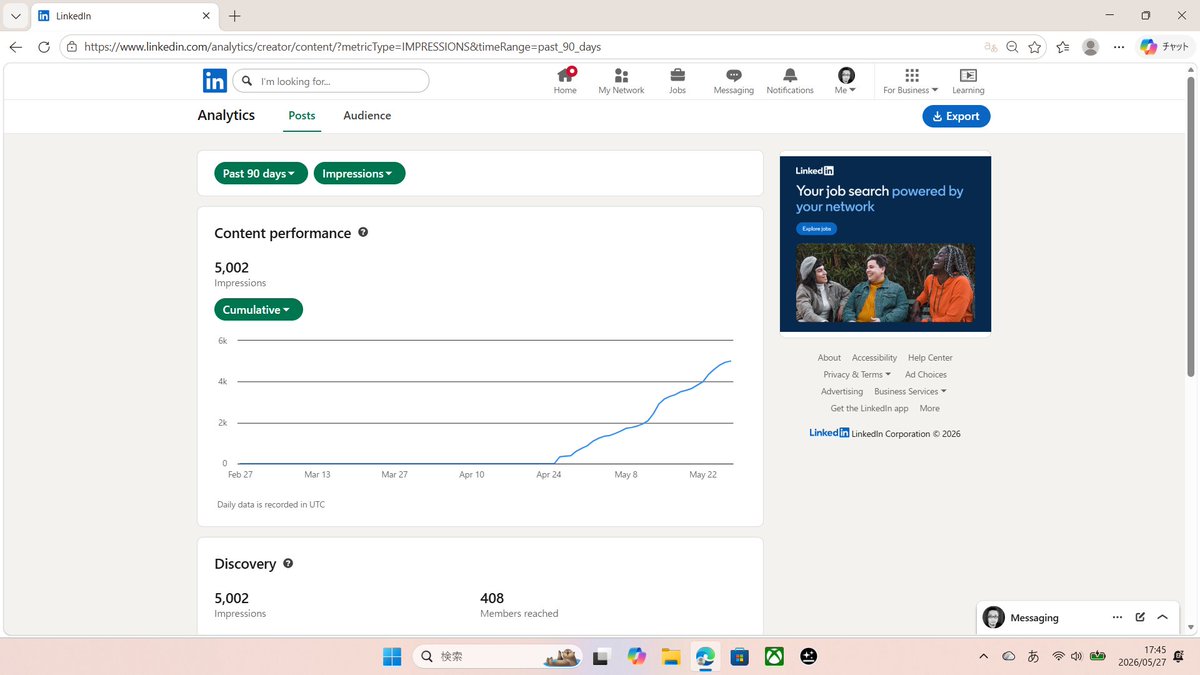Click the Discovery help question icon
Screen dimensions: 1200x675
(x=288, y=563)
